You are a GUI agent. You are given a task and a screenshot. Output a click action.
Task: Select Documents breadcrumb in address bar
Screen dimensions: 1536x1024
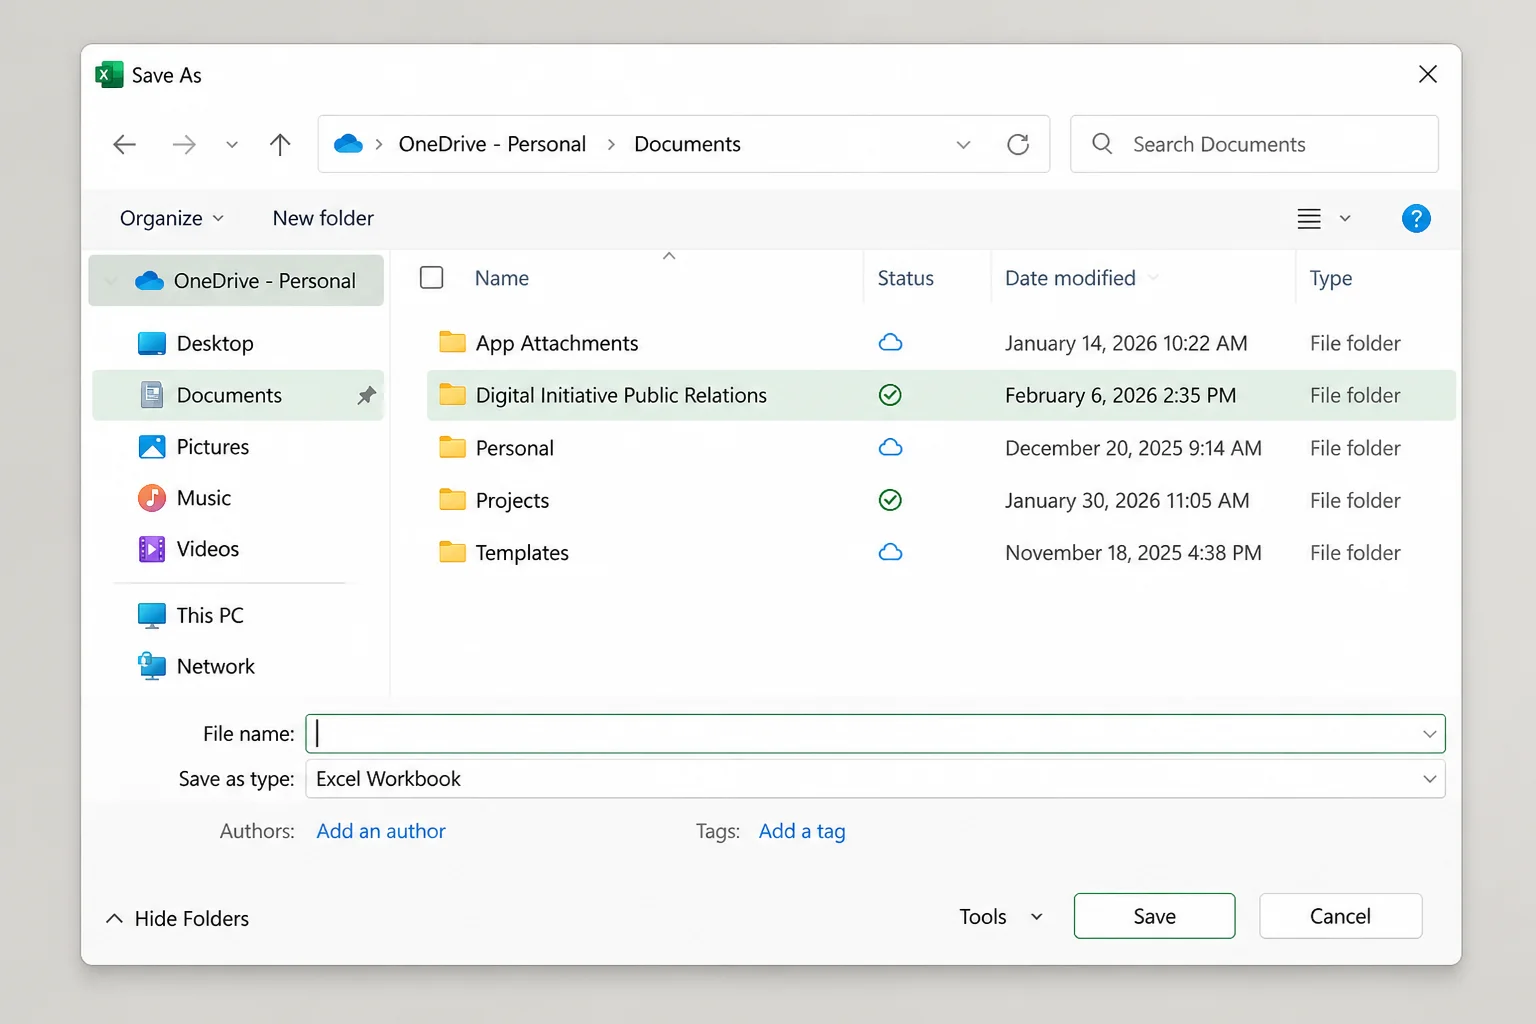[687, 144]
